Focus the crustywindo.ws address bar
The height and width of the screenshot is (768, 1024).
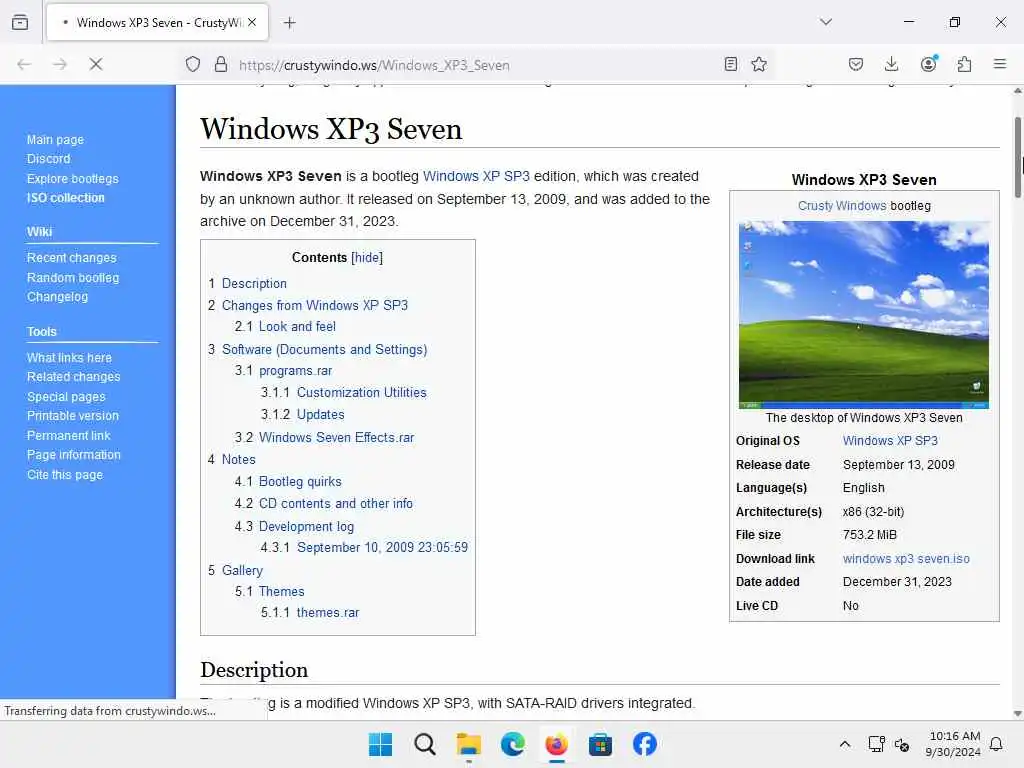[477, 65]
